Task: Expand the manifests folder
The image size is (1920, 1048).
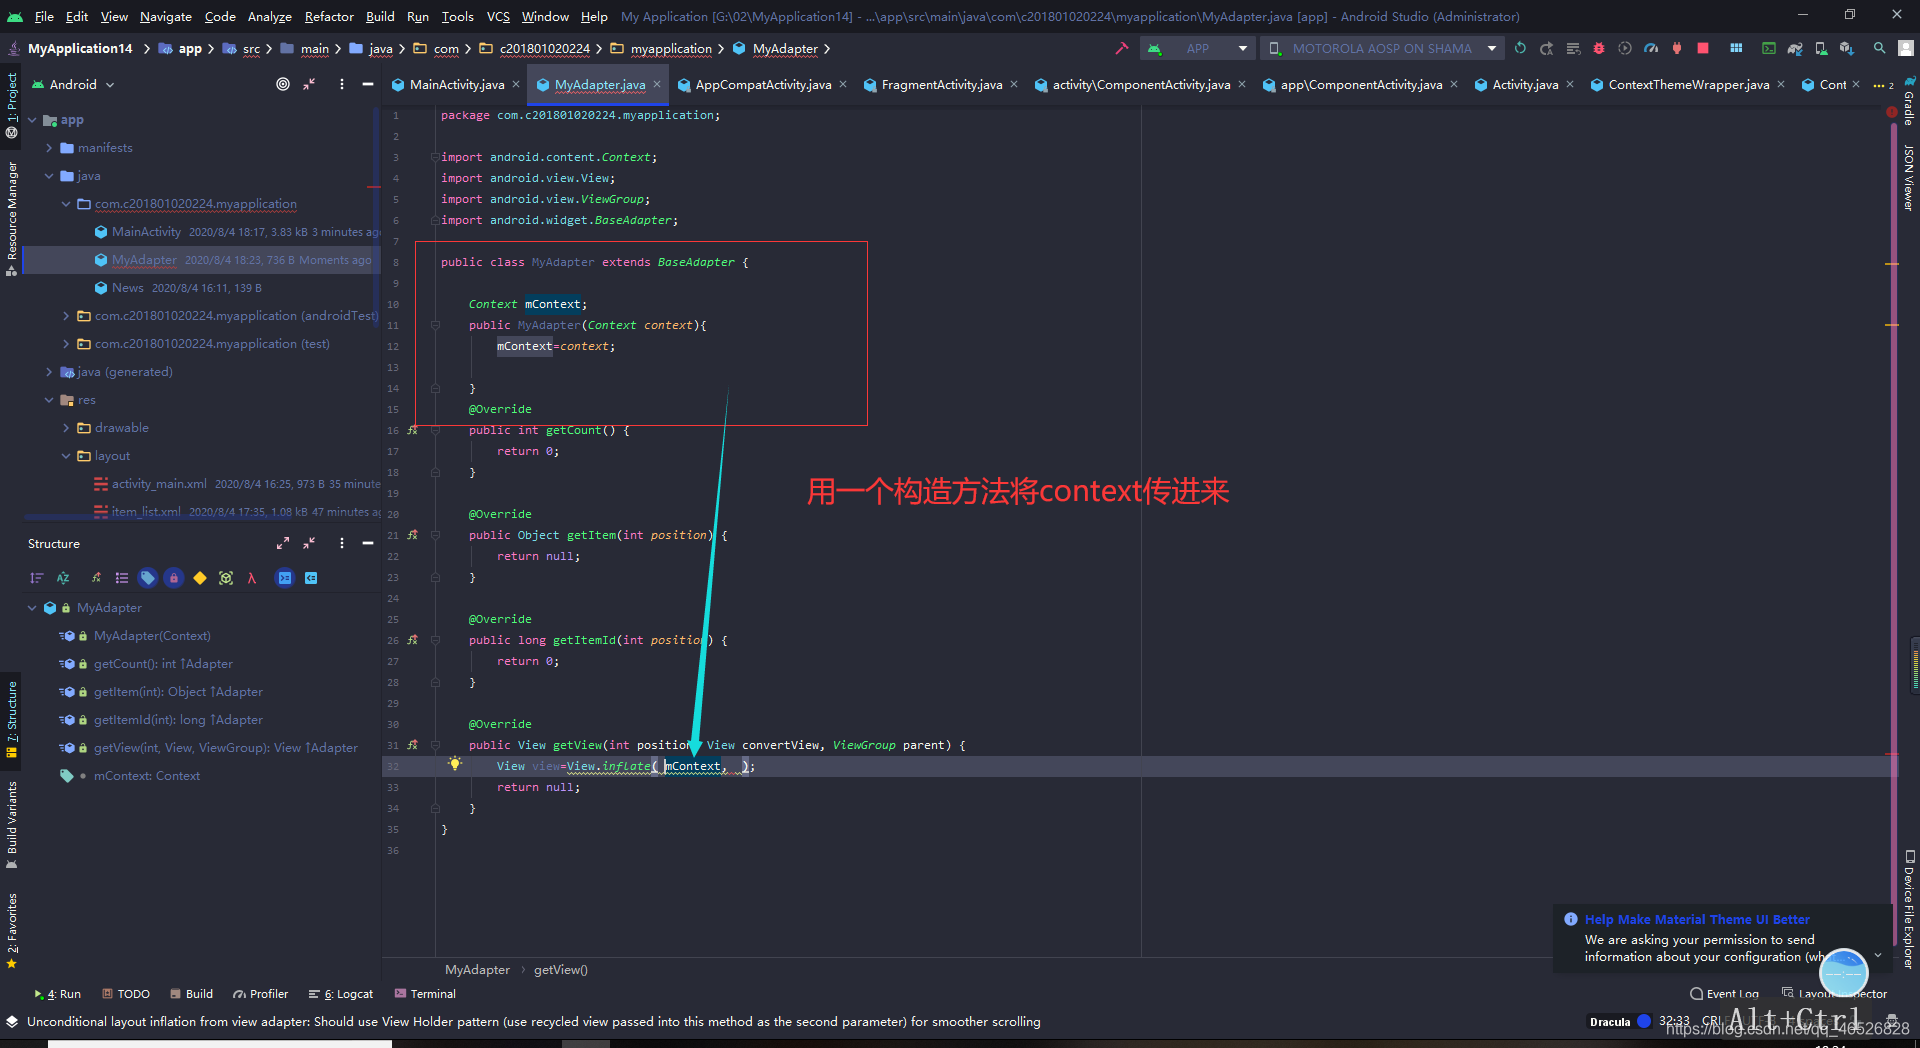Action: (49, 148)
